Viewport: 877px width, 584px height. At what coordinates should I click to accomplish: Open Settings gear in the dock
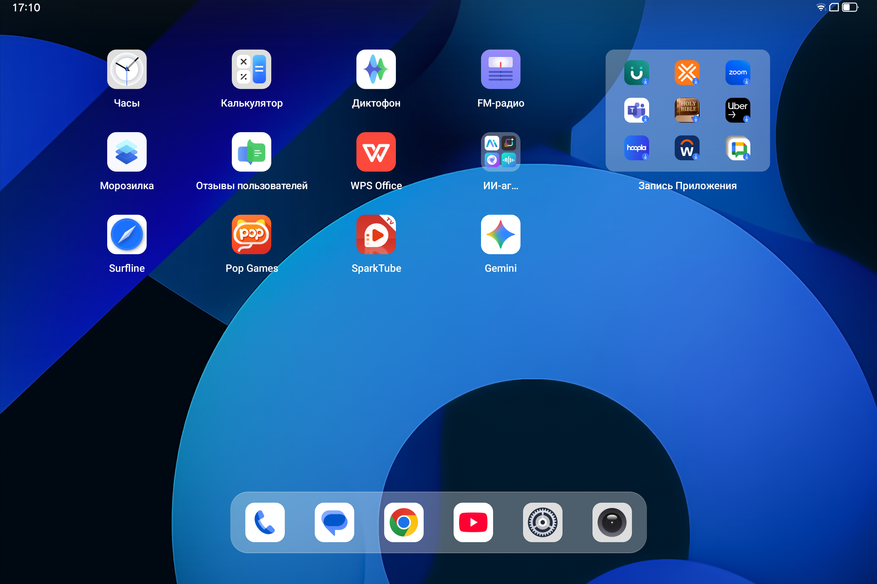543,522
